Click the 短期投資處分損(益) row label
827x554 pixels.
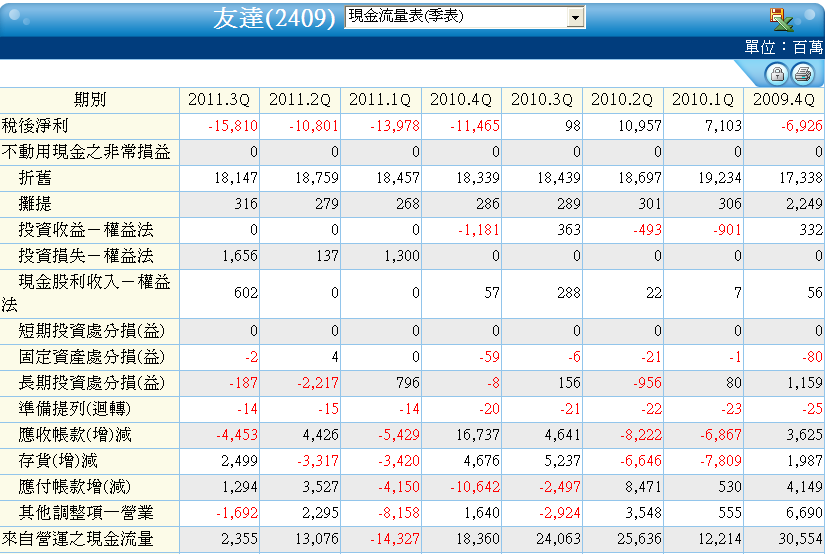92,331
